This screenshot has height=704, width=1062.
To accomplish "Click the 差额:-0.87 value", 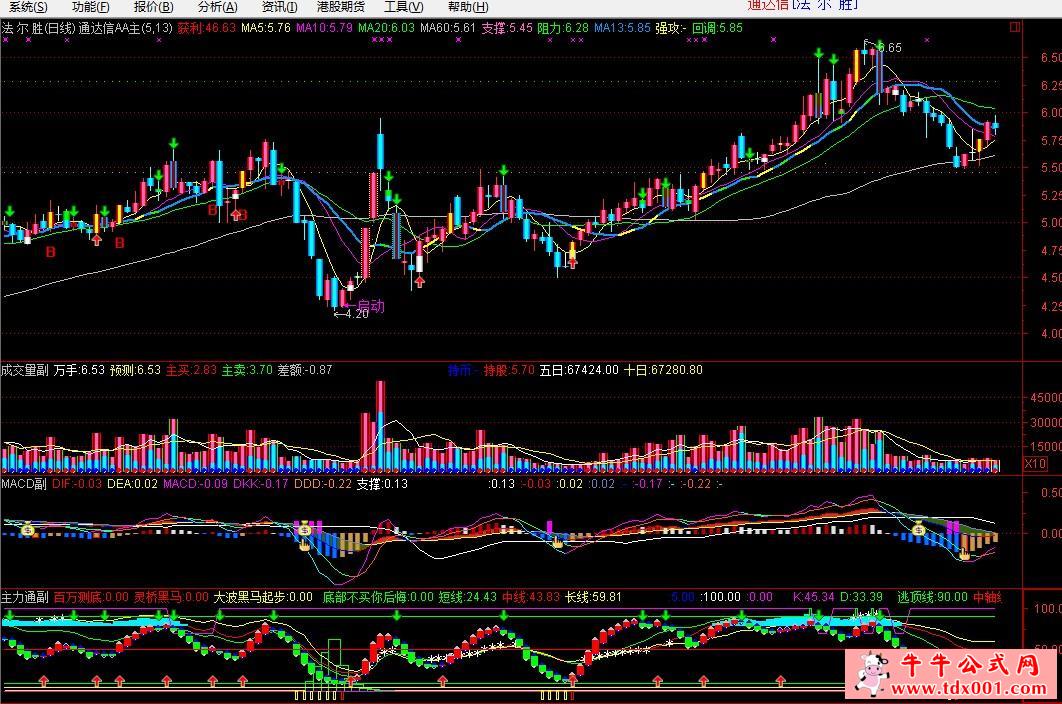I will [x=305, y=370].
